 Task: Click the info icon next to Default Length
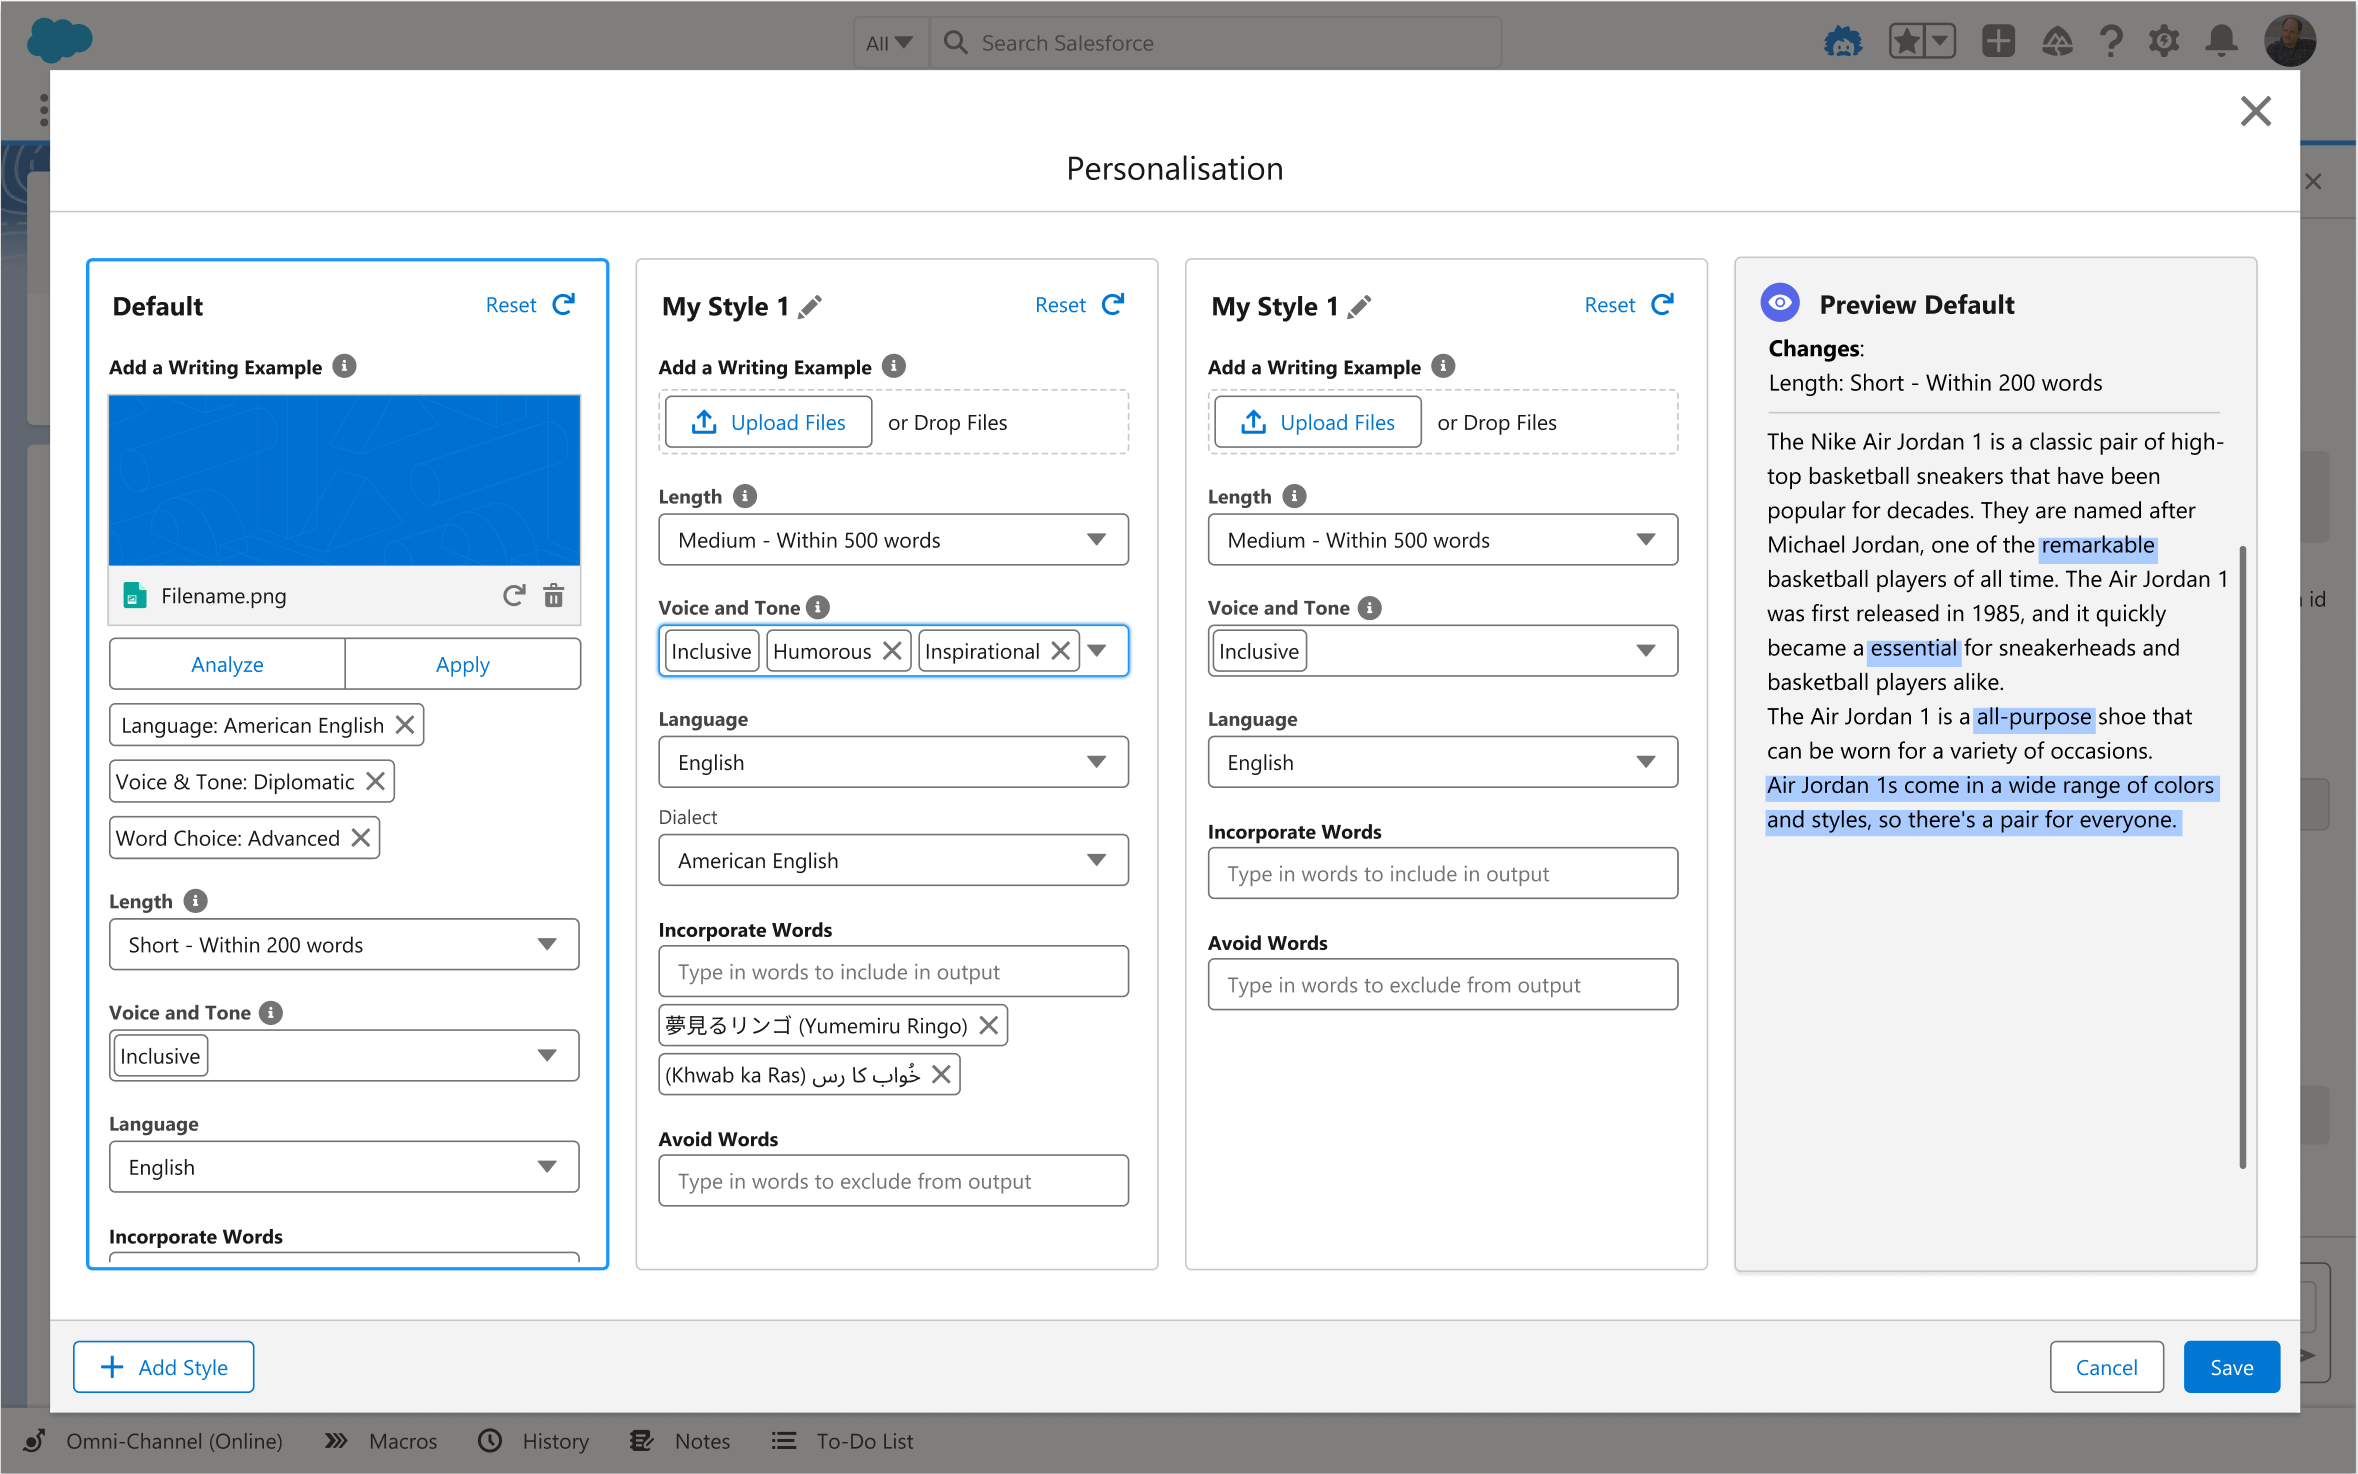coord(196,901)
